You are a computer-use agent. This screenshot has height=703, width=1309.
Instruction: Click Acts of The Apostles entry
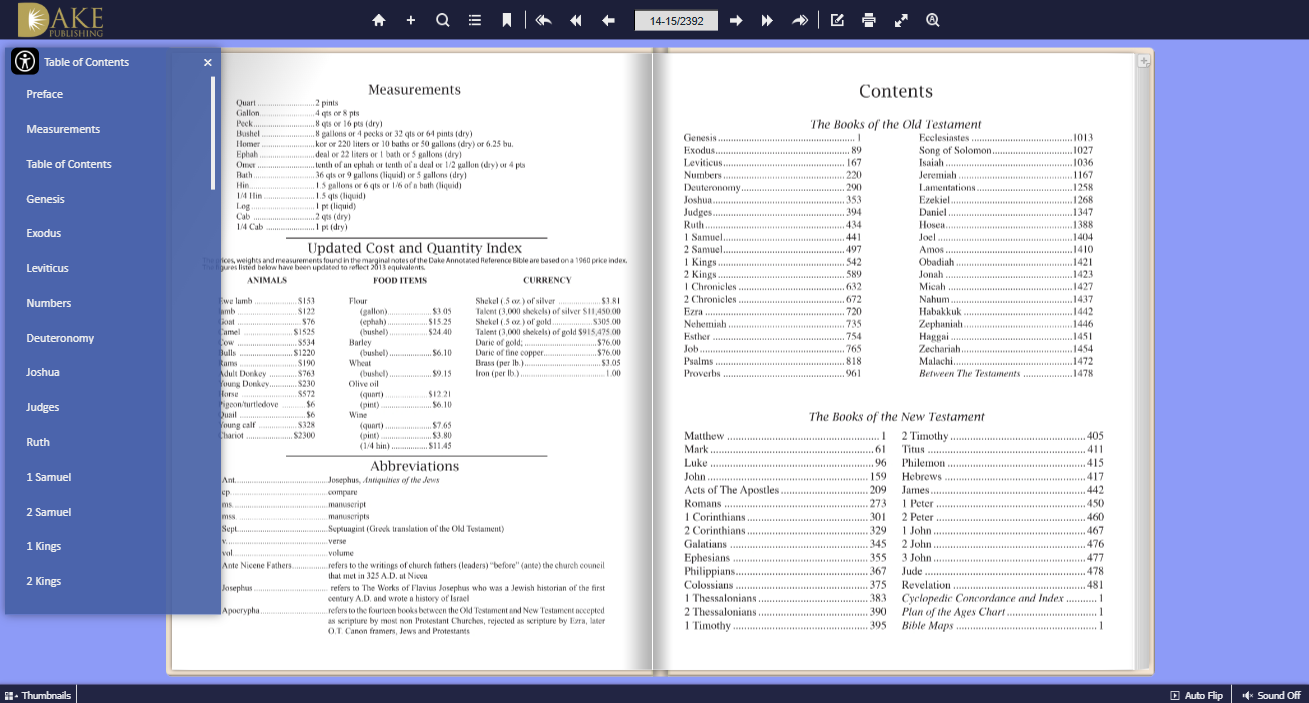pyautogui.click(x=786, y=490)
